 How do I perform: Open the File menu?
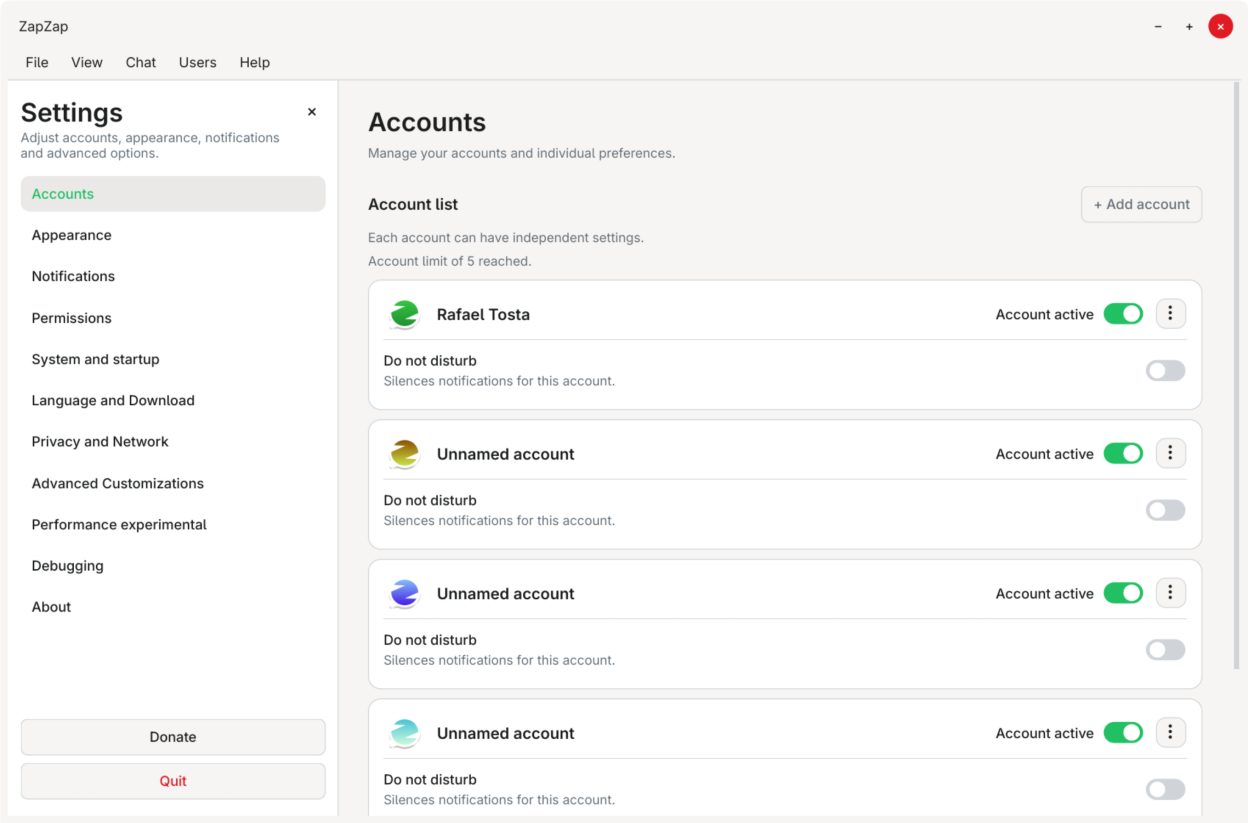click(37, 62)
